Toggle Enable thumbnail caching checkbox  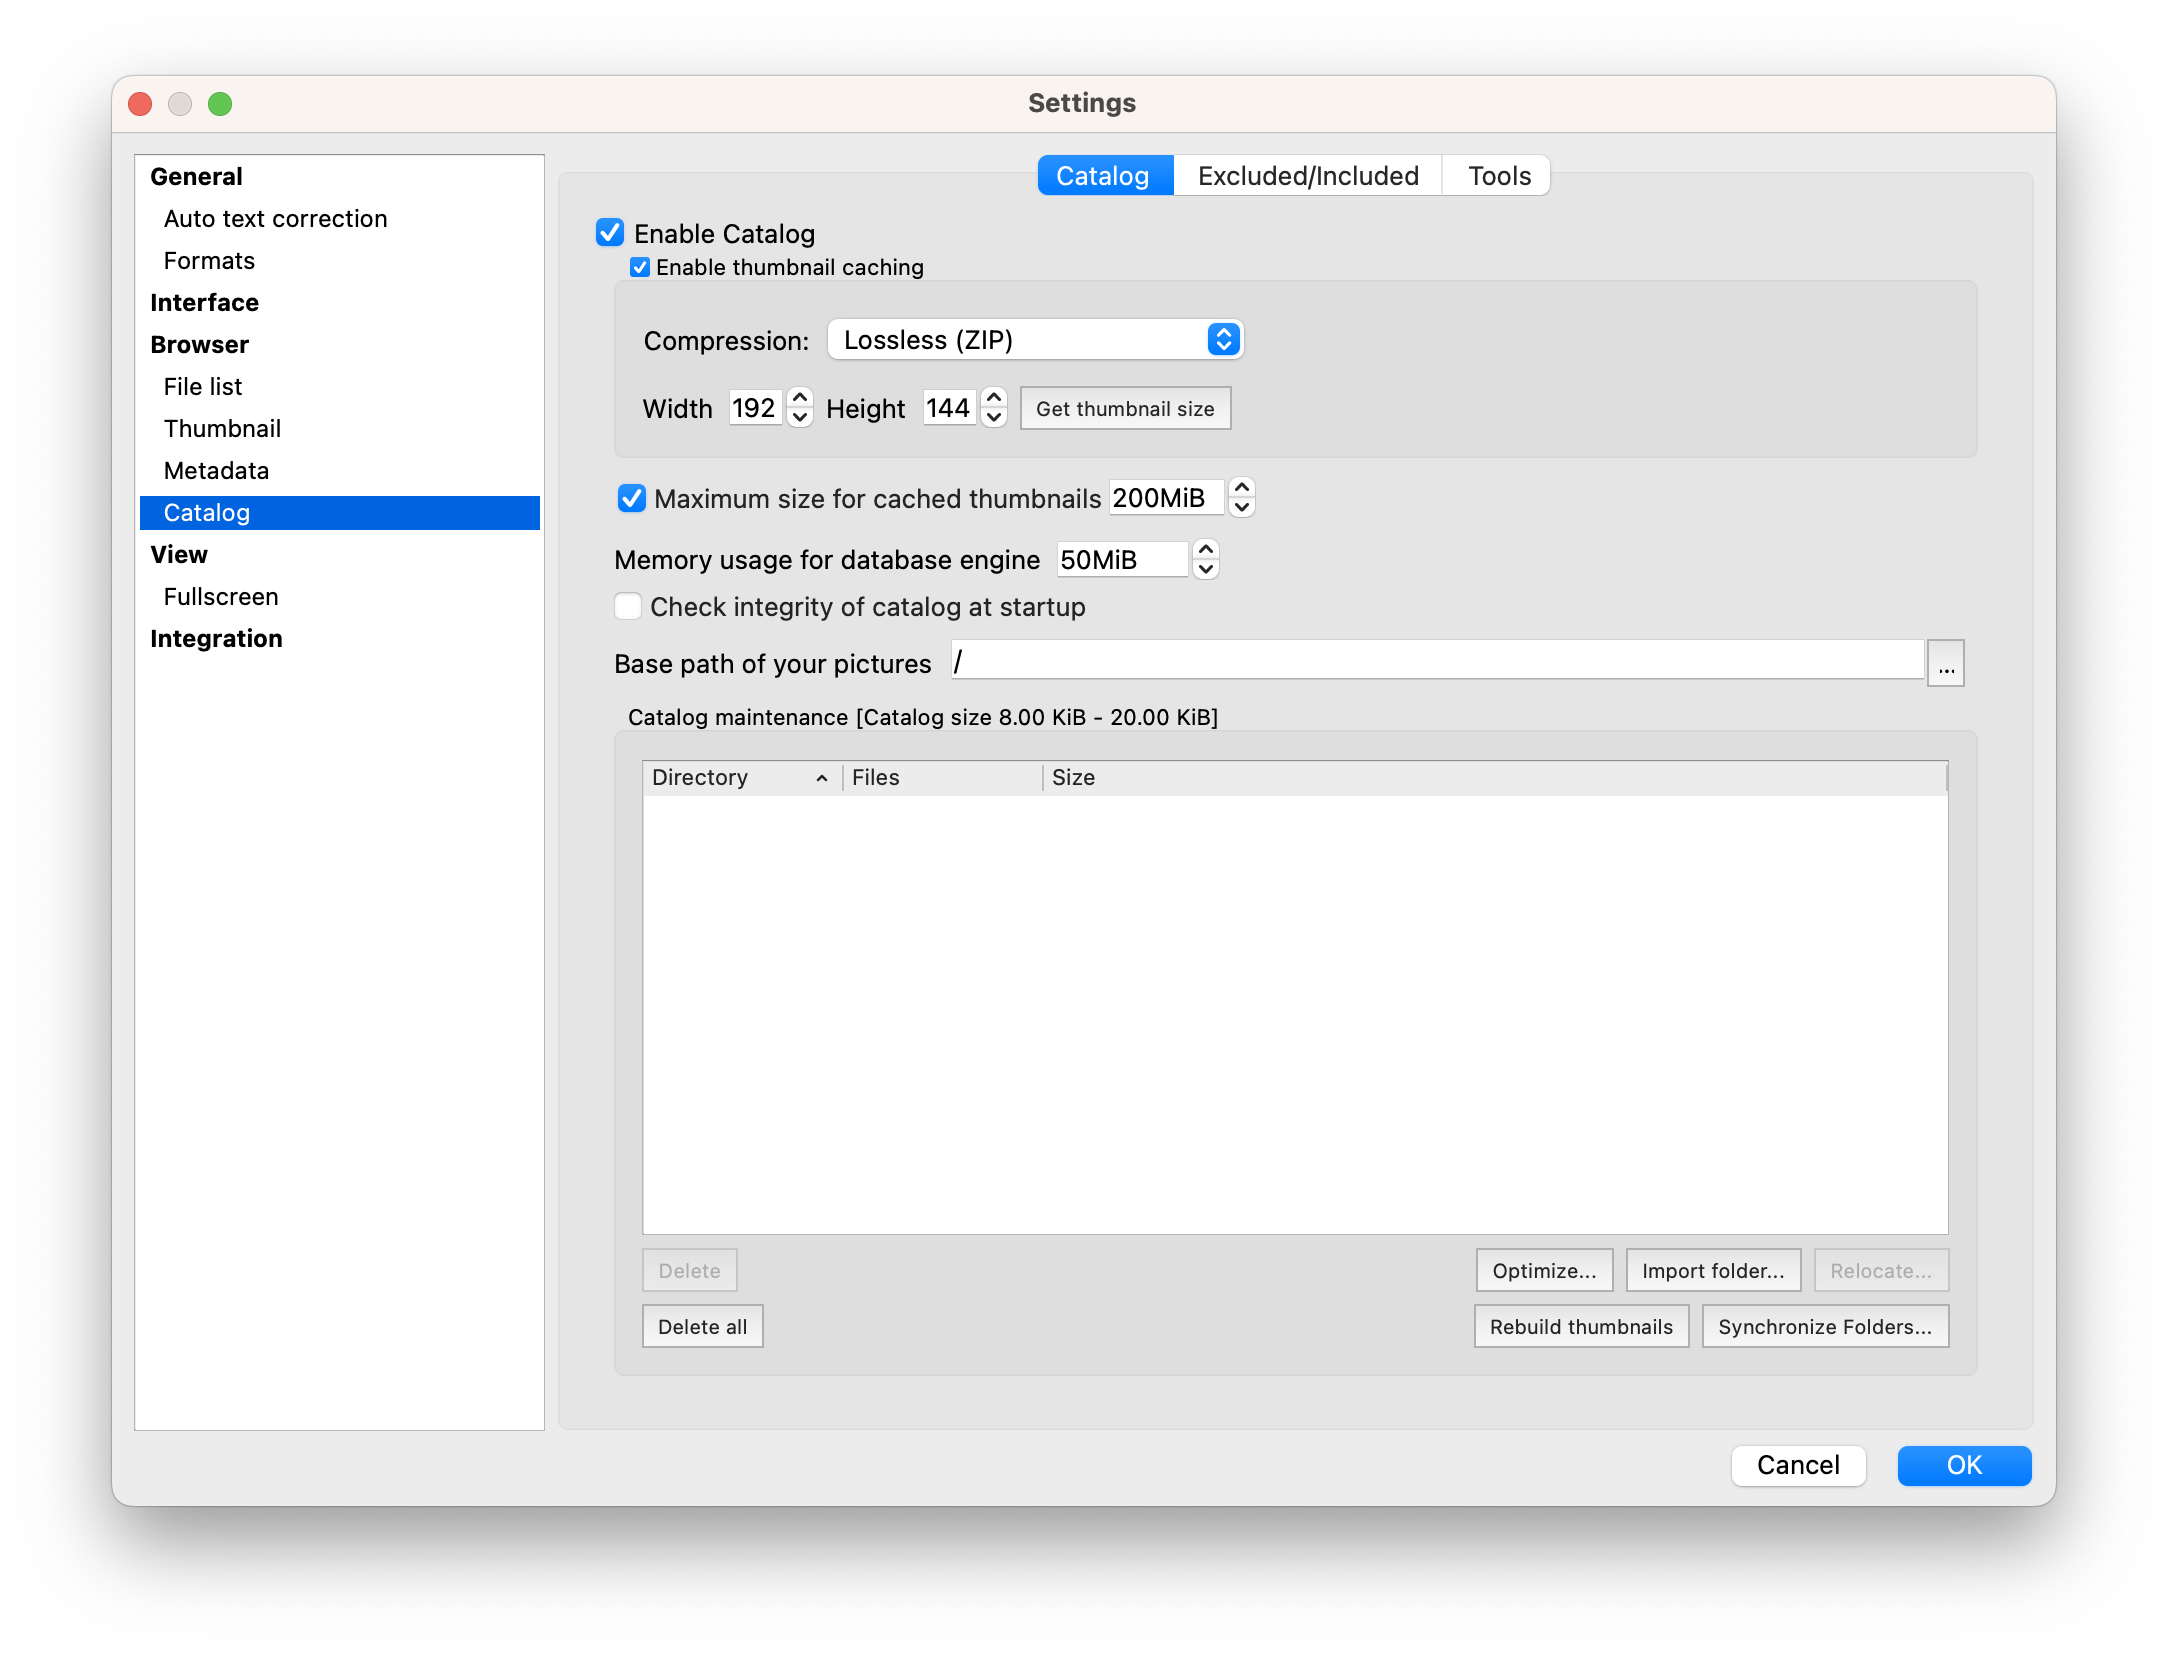coord(640,267)
